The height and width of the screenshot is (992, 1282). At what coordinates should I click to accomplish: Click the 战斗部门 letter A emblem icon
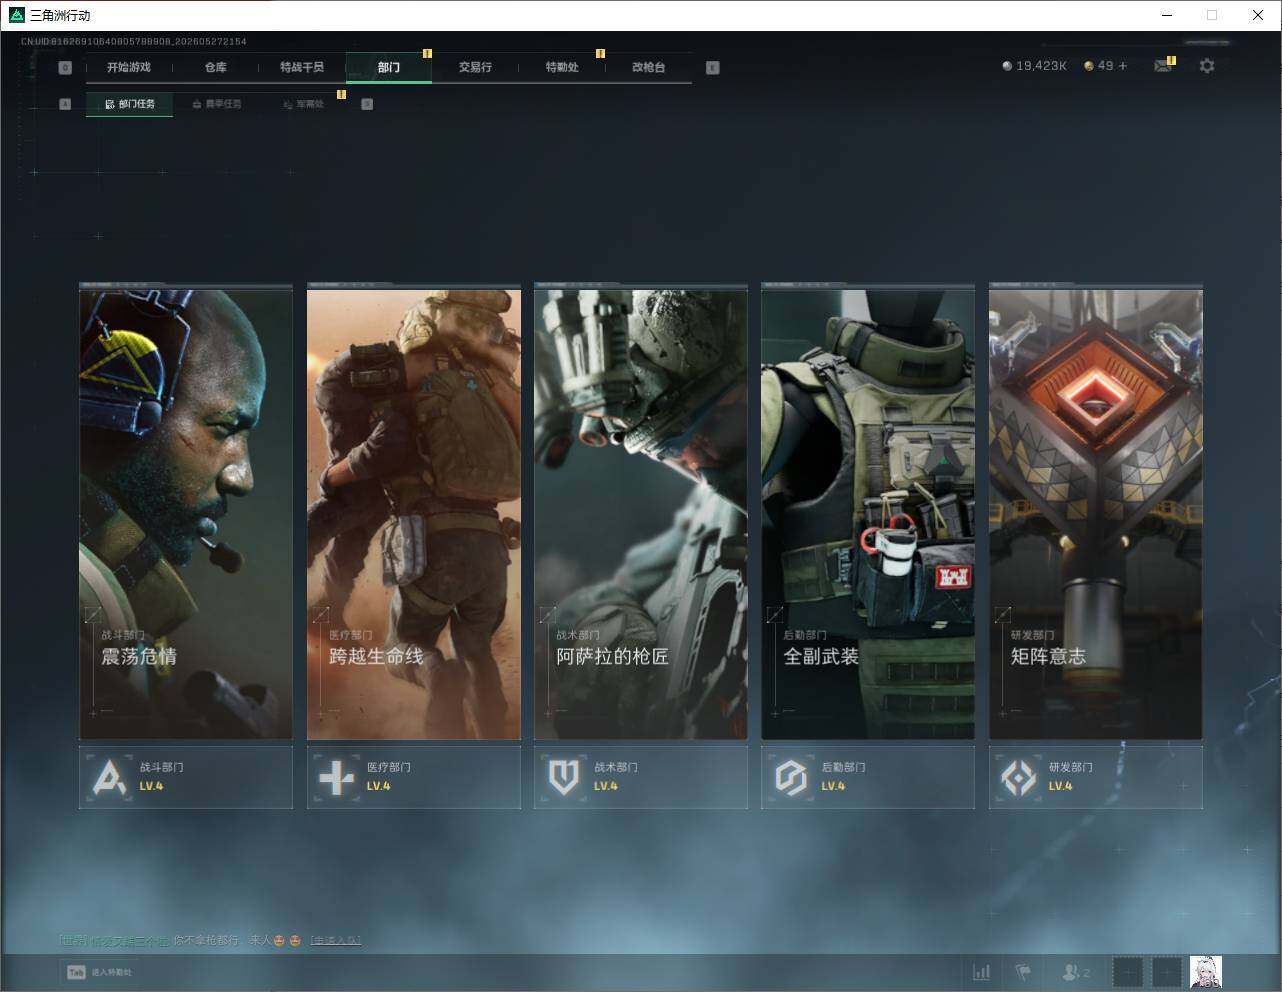coord(111,777)
